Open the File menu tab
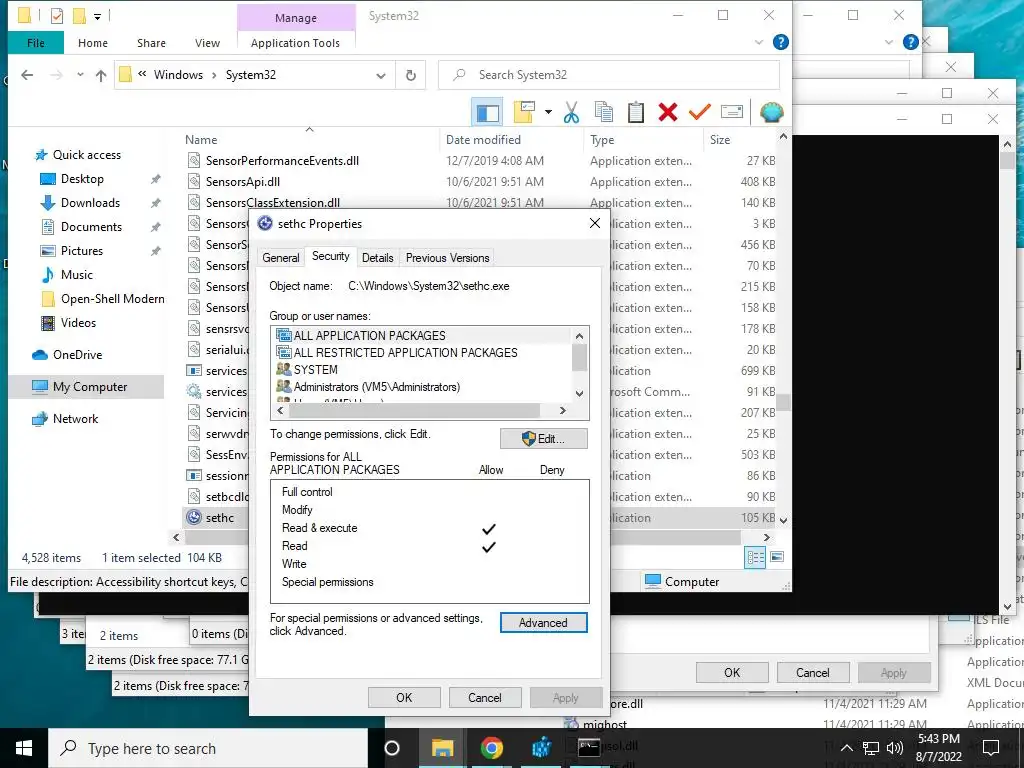This screenshot has height=768, width=1024. [x=36, y=43]
